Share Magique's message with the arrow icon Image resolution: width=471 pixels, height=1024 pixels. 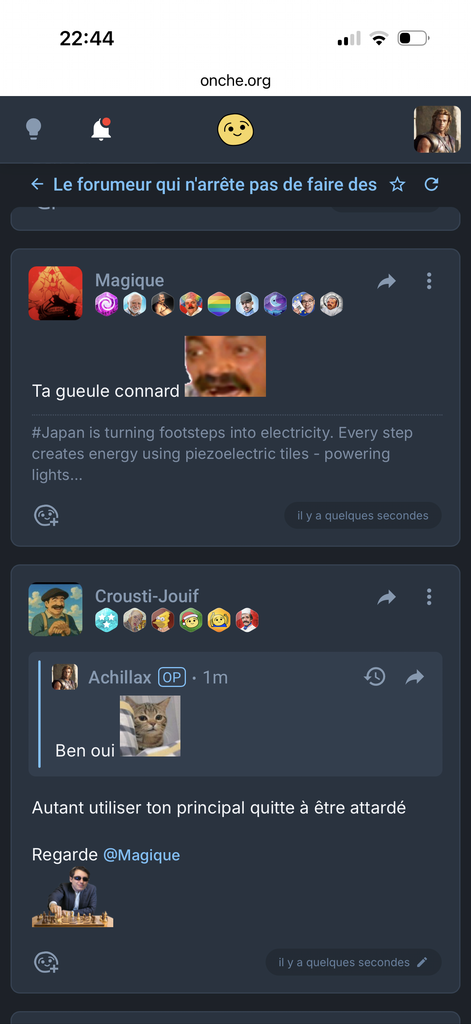coord(387,281)
